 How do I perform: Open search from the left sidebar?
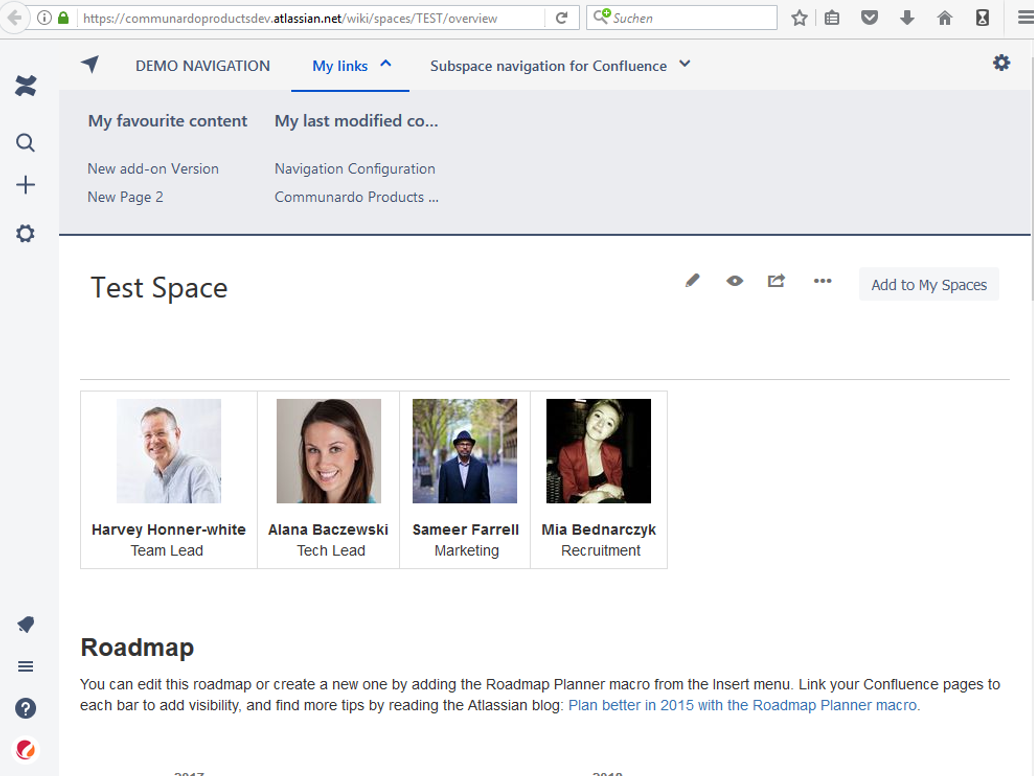point(25,142)
